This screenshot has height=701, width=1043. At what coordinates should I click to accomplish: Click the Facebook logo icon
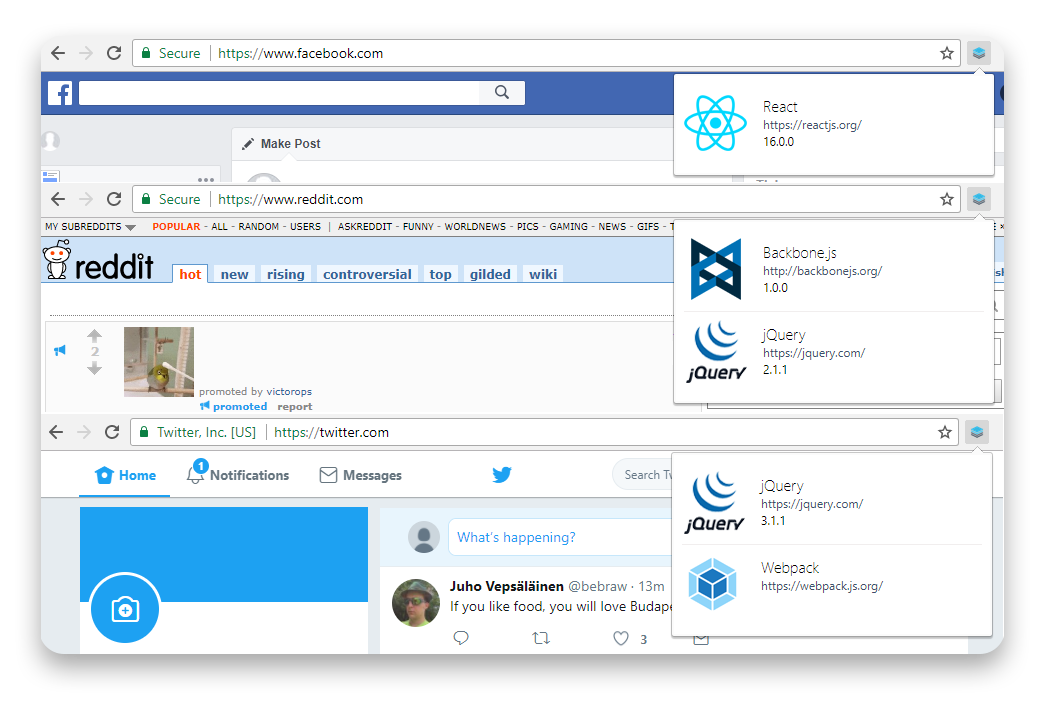click(60, 93)
